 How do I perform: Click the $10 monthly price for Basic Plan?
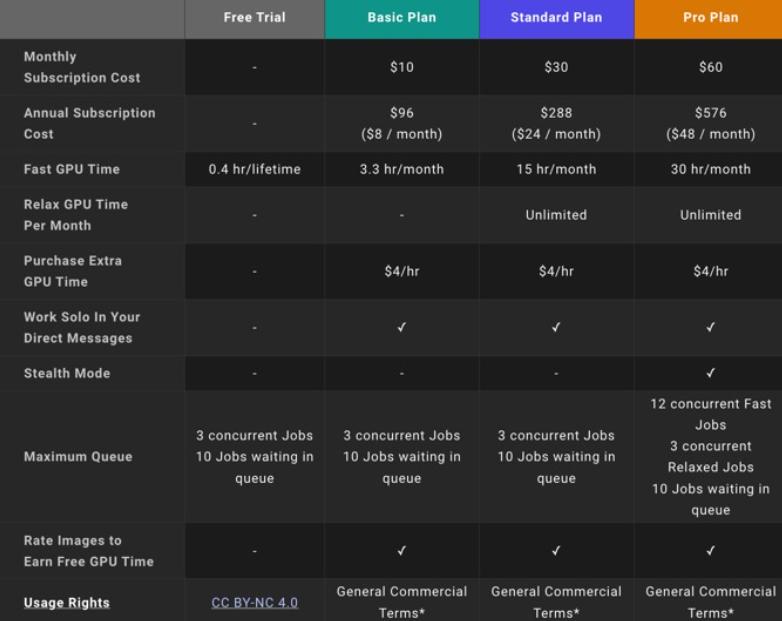click(402, 67)
